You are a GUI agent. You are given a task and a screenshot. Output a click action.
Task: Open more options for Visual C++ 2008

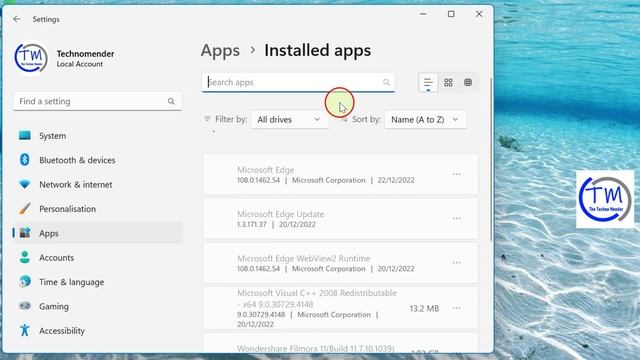click(x=456, y=308)
